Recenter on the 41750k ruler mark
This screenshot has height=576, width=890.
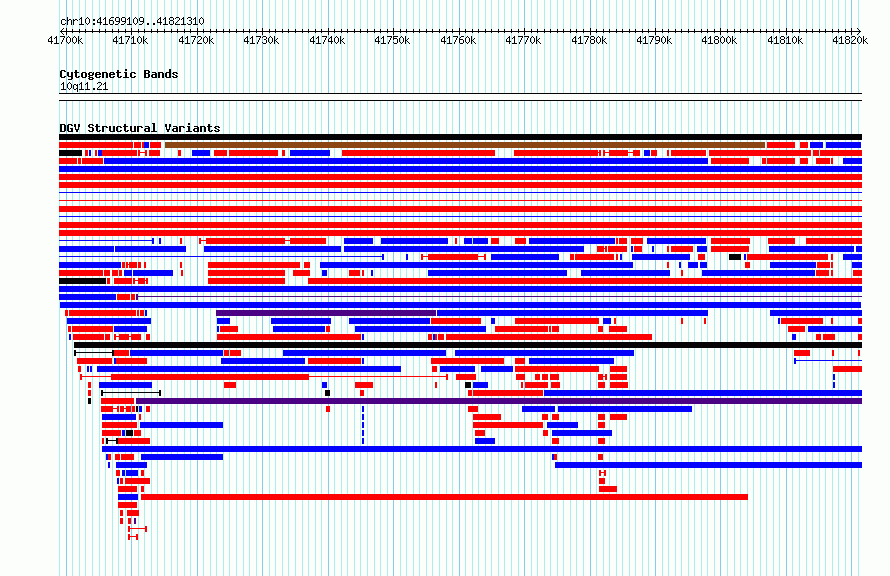click(393, 40)
